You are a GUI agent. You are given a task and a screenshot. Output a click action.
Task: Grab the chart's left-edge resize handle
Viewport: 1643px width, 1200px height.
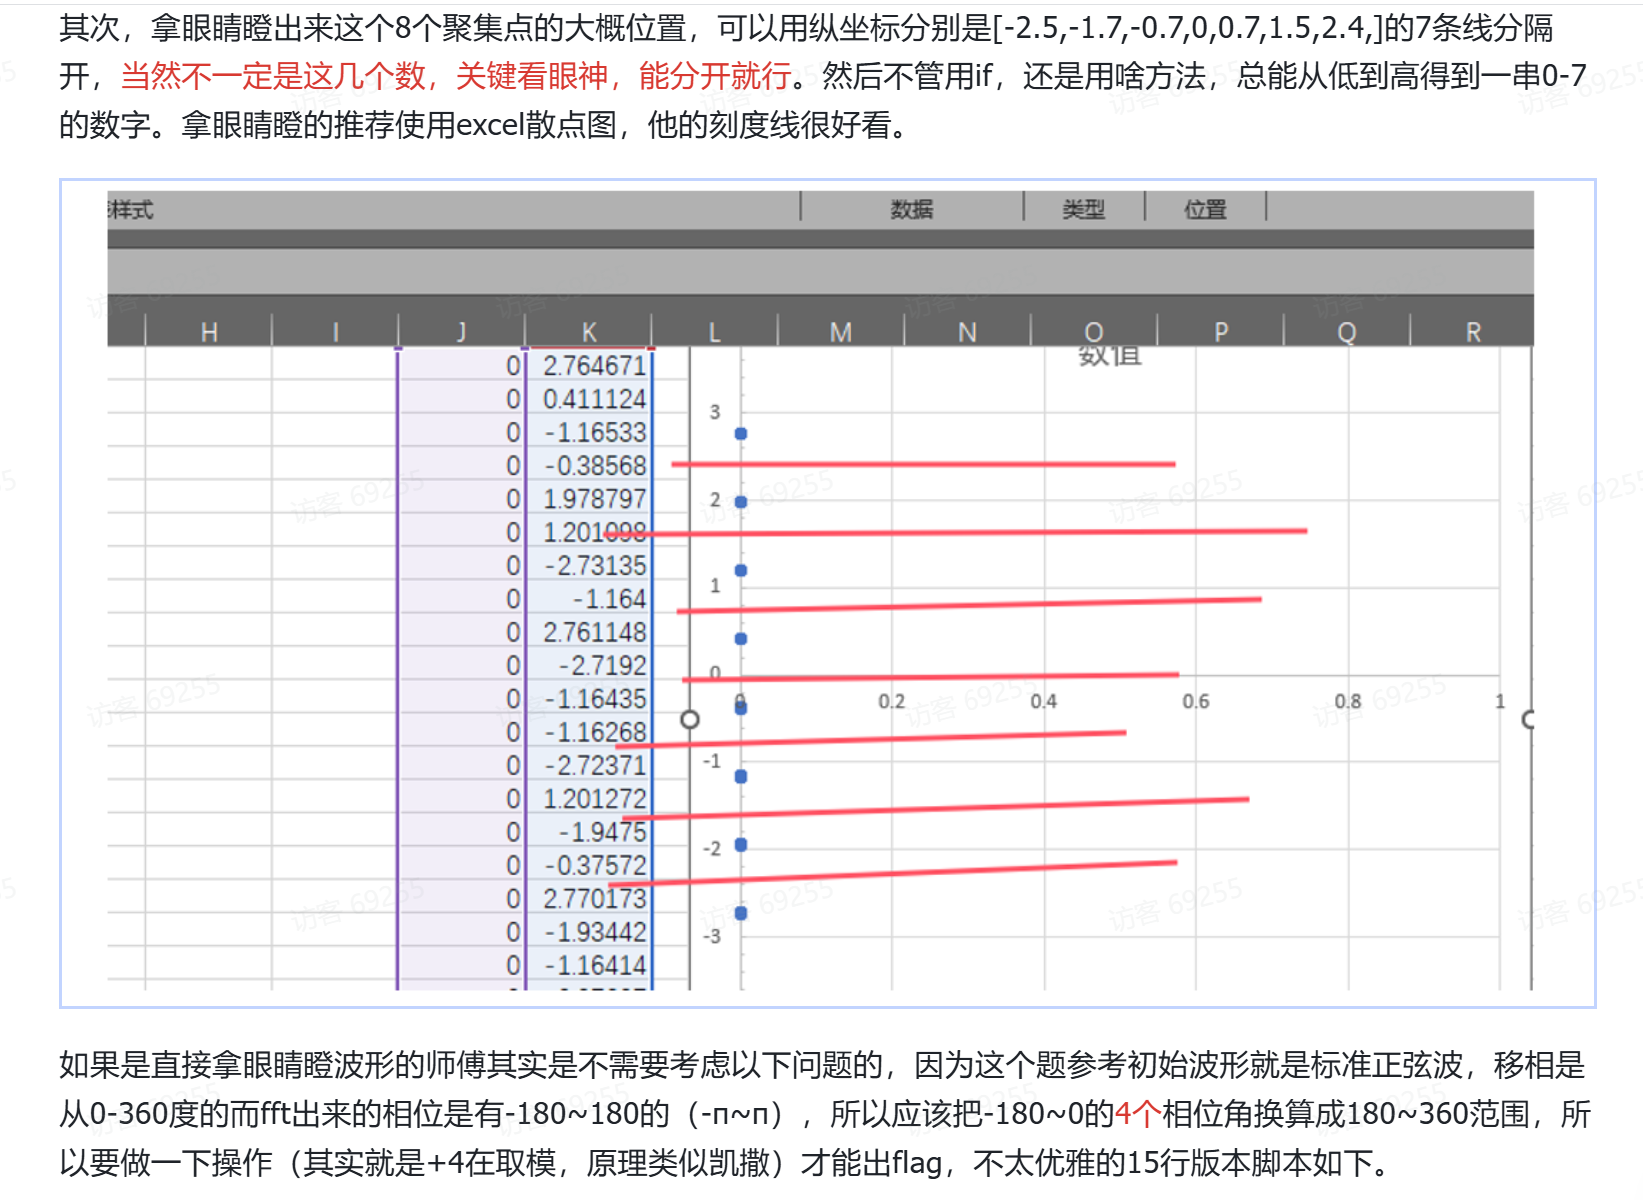(689, 720)
